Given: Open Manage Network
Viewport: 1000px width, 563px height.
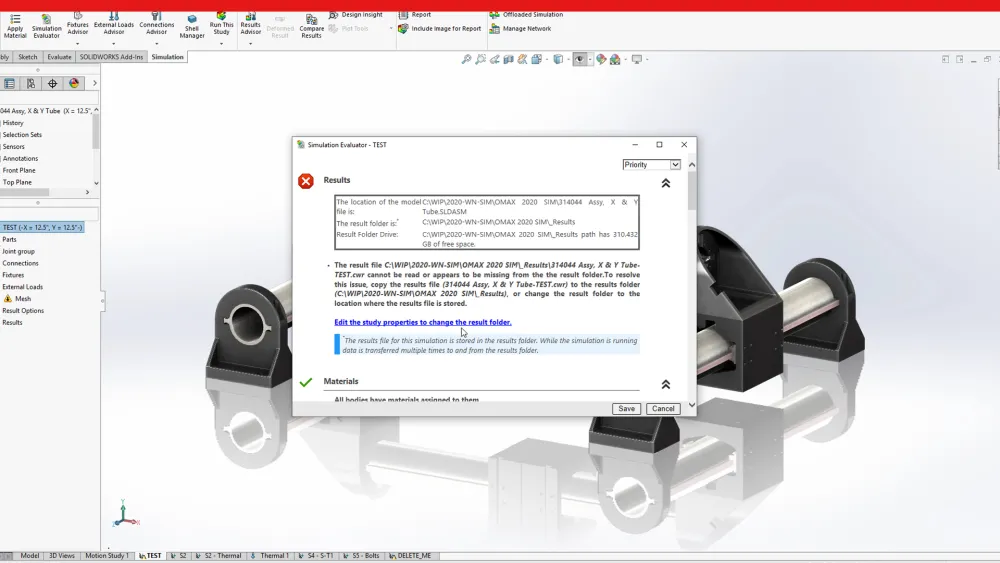Looking at the screenshot, I should click(x=520, y=29).
